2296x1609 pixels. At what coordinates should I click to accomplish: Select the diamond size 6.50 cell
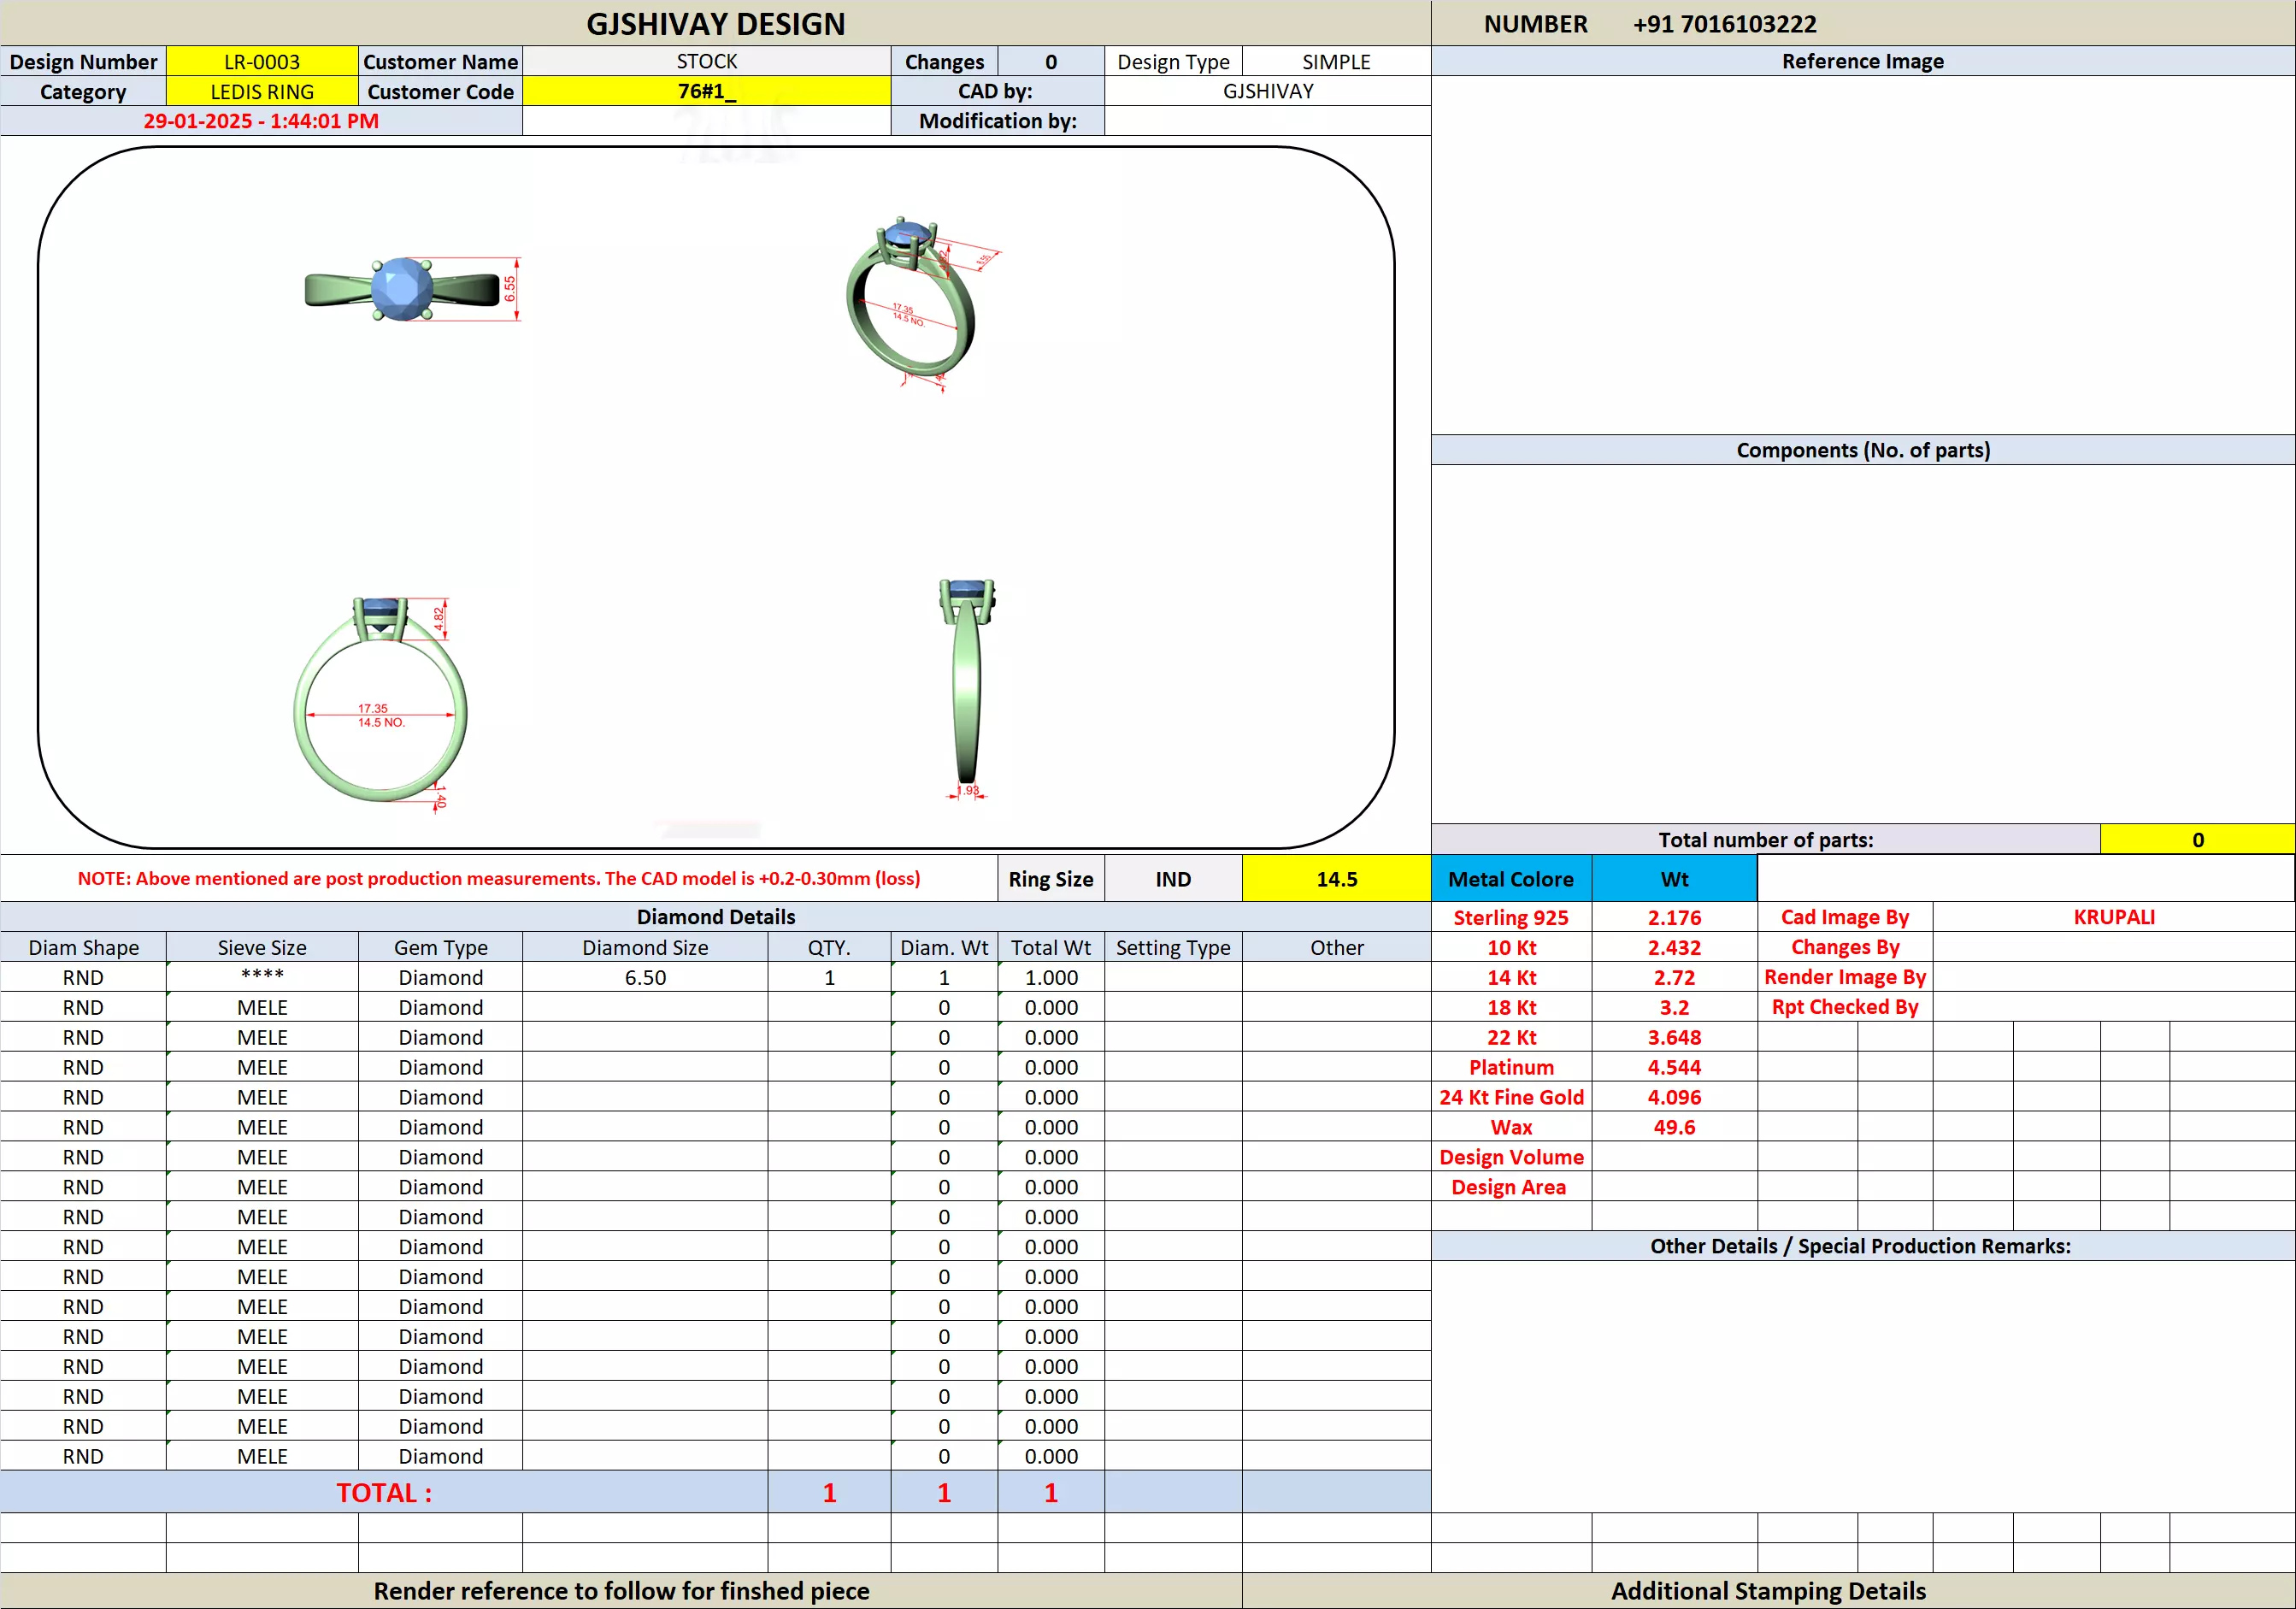pyautogui.click(x=645, y=977)
